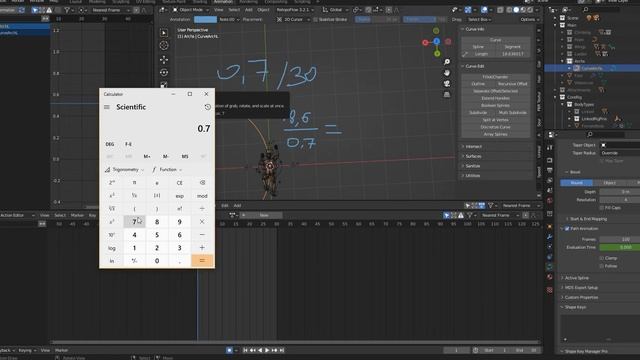This screenshot has height=360, width=640.
Task: Click the red X axis on navigation gizmo
Action: tap(425, 42)
